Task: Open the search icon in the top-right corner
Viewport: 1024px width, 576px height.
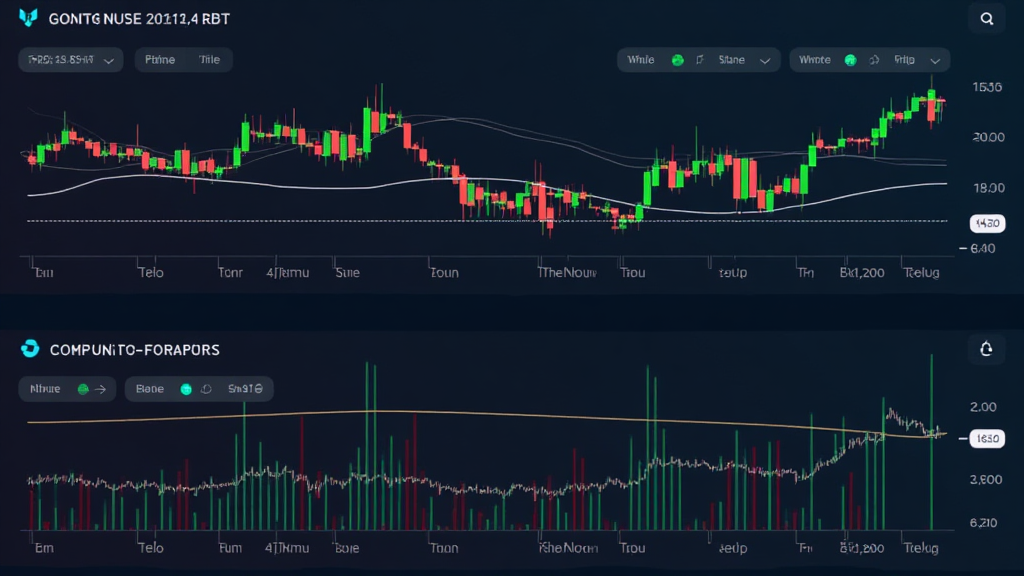Action: [x=985, y=18]
